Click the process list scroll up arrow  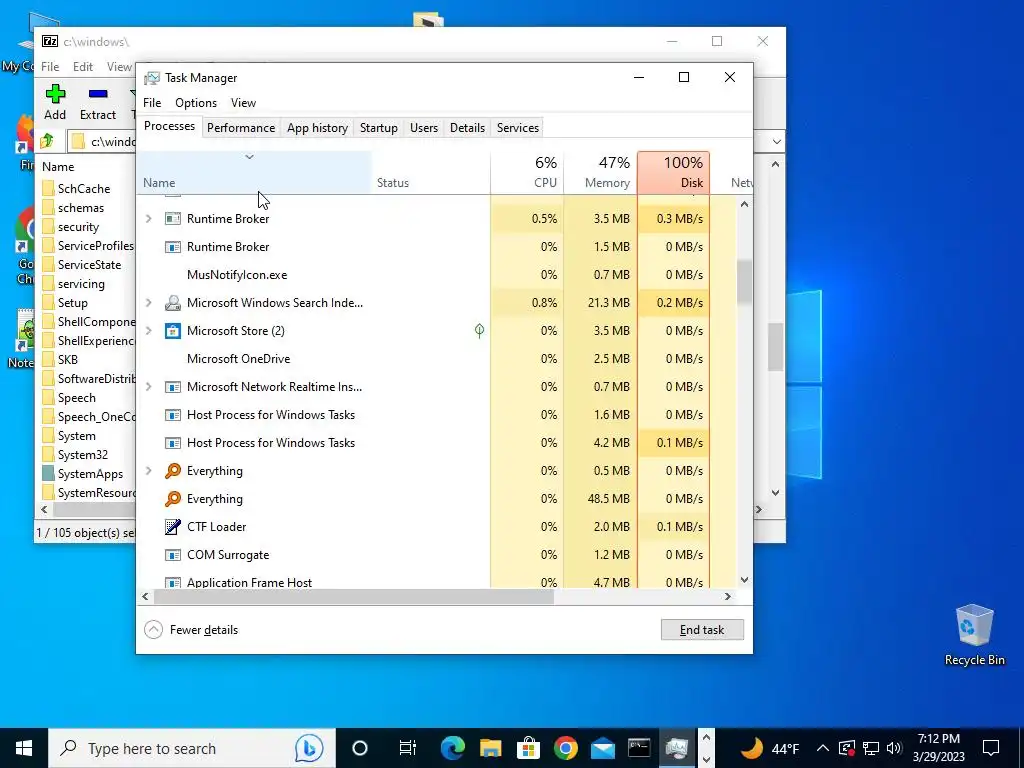click(744, 204)
